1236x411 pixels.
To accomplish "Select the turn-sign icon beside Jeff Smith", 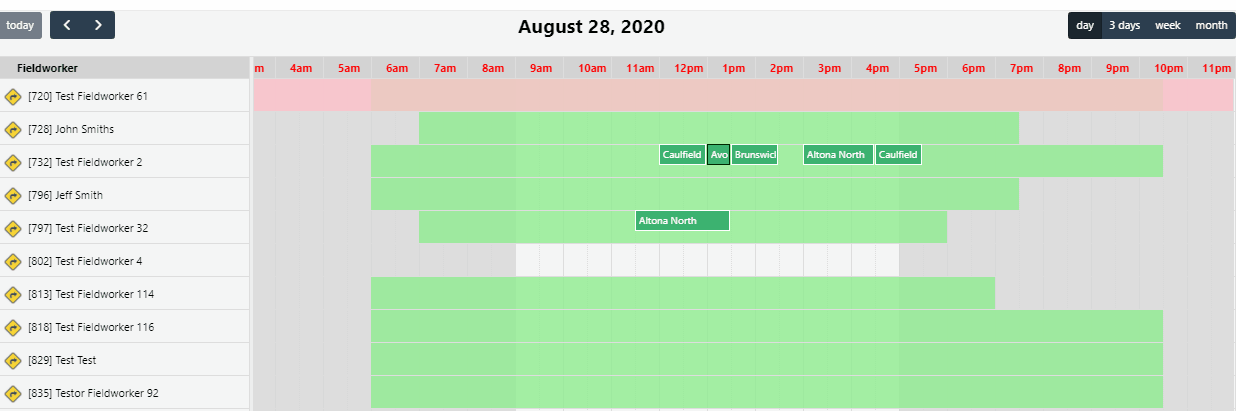I will point(13,195).
